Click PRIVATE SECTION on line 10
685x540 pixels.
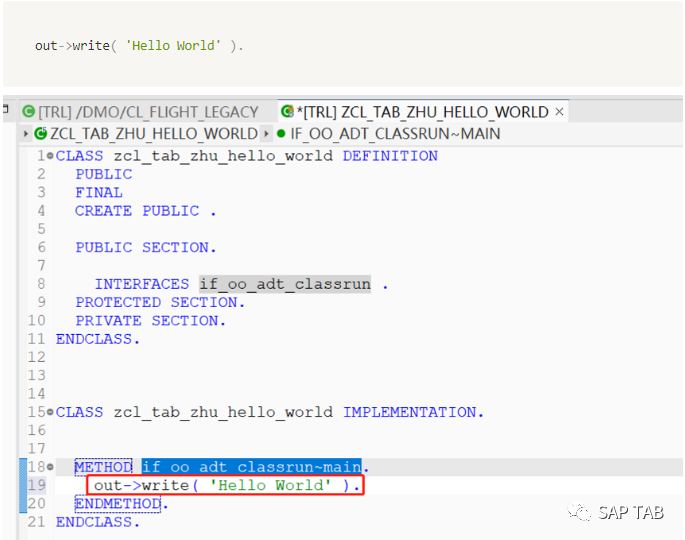click(150, 321)
